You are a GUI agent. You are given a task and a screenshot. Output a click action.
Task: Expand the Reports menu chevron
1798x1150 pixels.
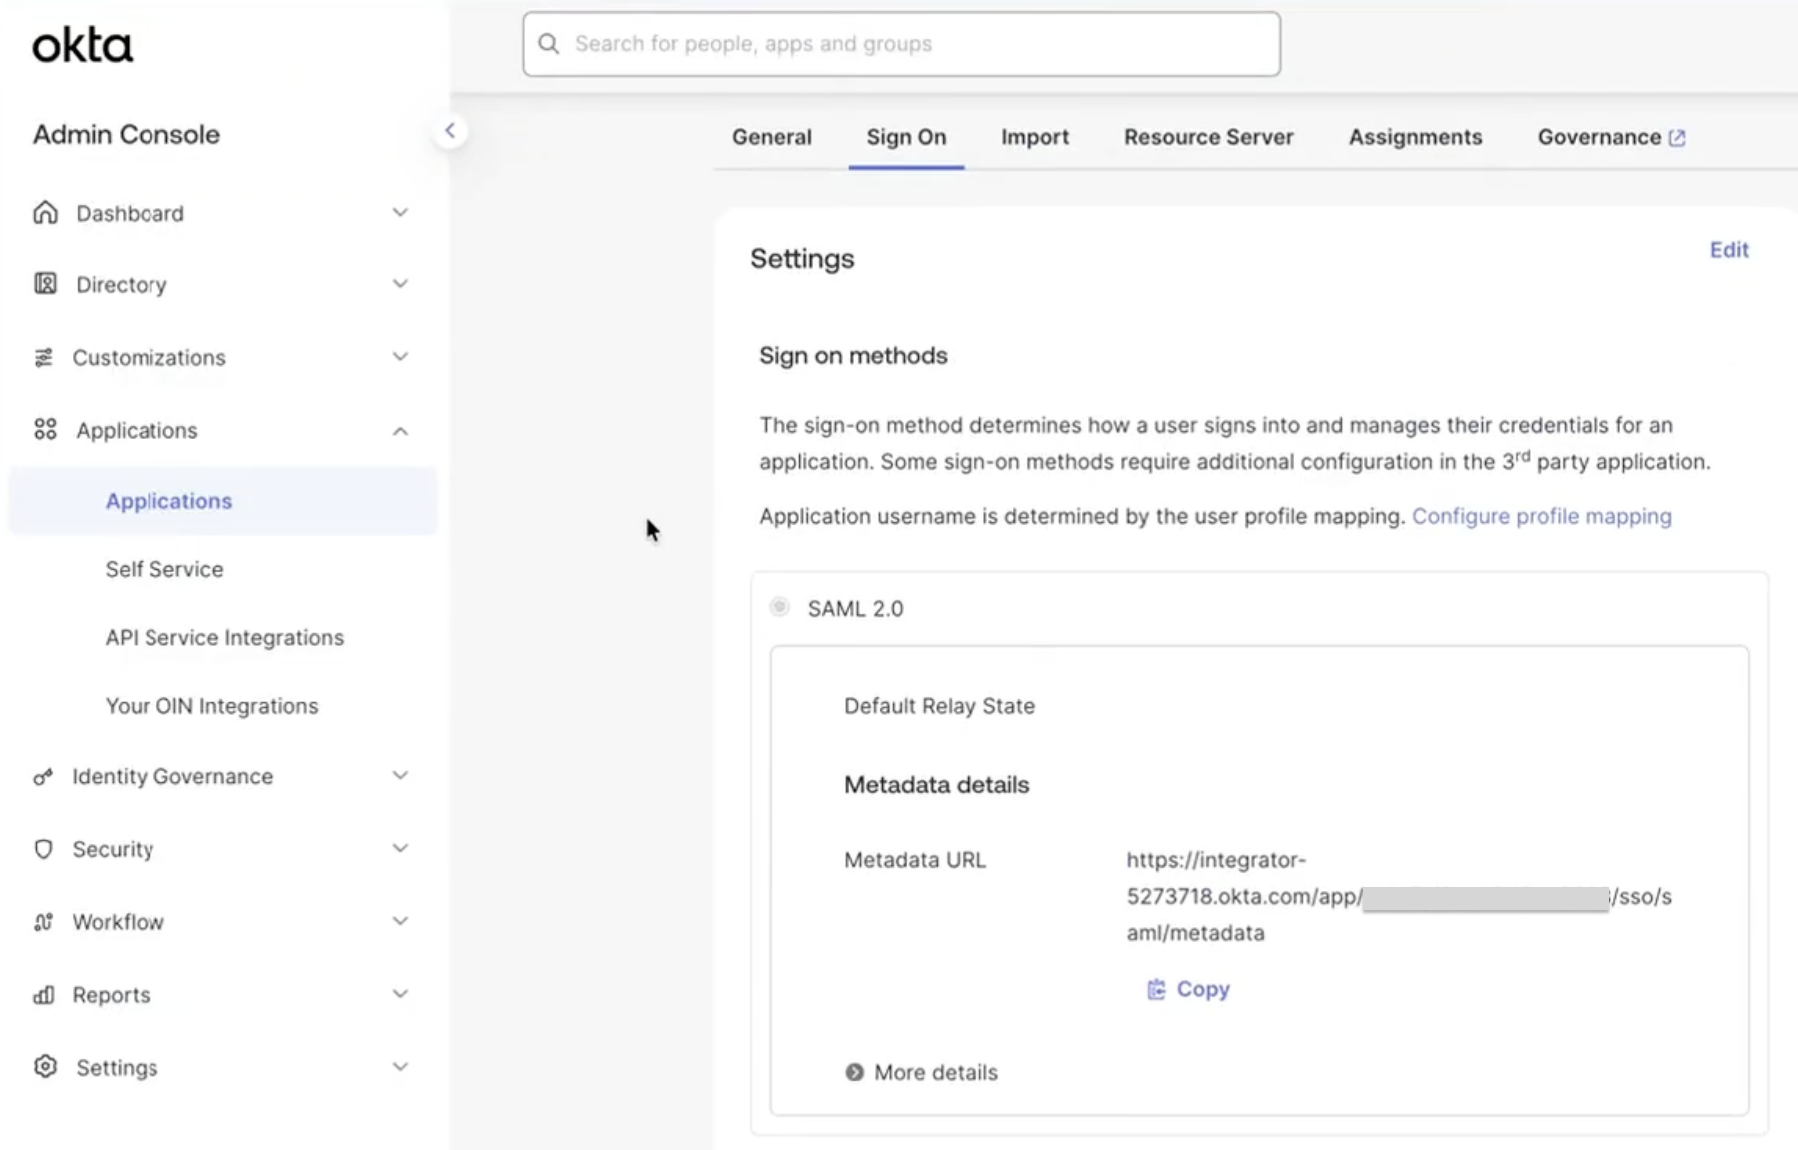tap(400, 995)
